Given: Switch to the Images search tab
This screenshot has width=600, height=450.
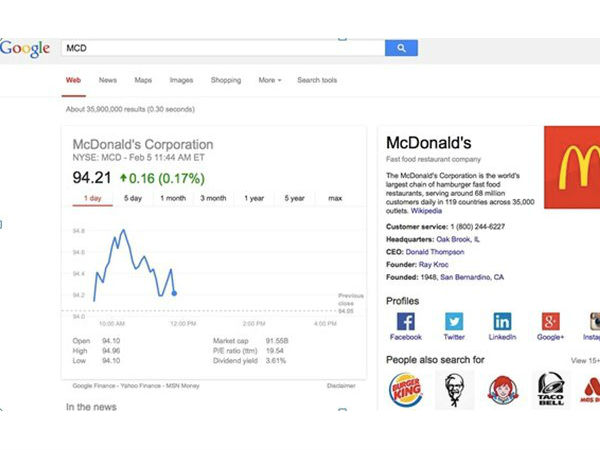Looking at the screenshot, I should tap(181, 80).
